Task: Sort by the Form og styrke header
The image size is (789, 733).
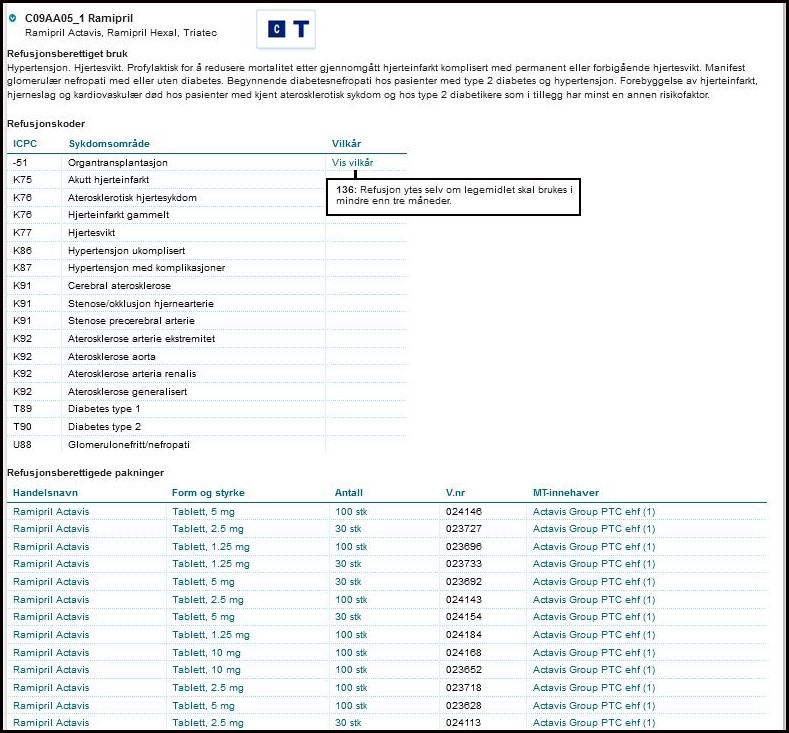Action: (x=208, y=493)
